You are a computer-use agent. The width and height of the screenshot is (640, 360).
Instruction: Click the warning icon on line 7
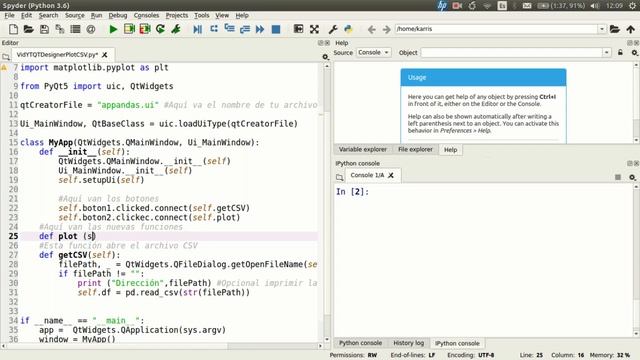(4, 67)
